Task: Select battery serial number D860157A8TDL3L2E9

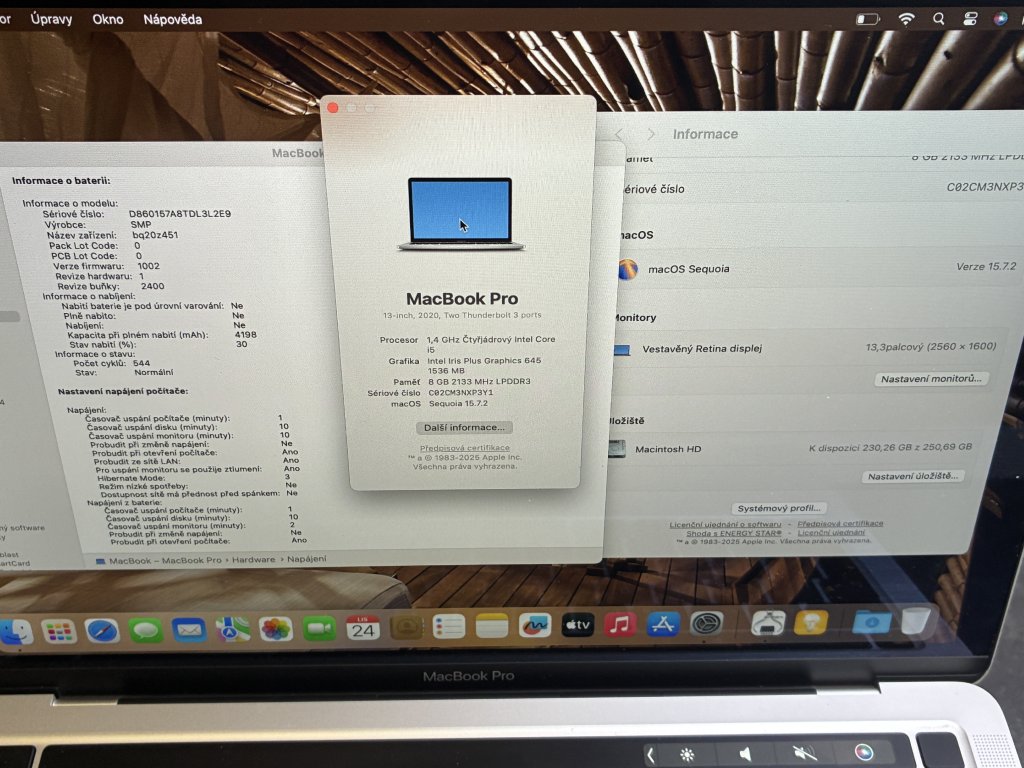Action: [180, 214]
